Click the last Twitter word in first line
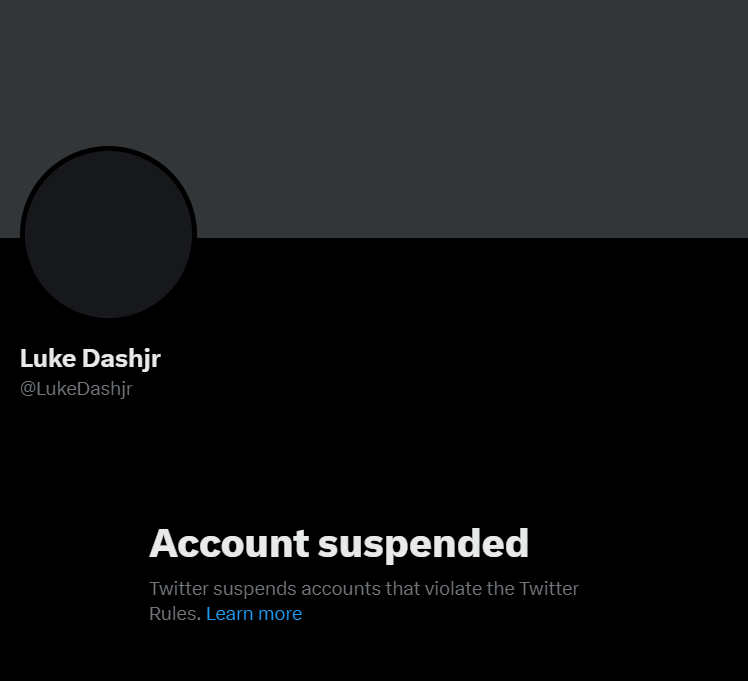This screenshot has width=748, height=681. (549, 588)
